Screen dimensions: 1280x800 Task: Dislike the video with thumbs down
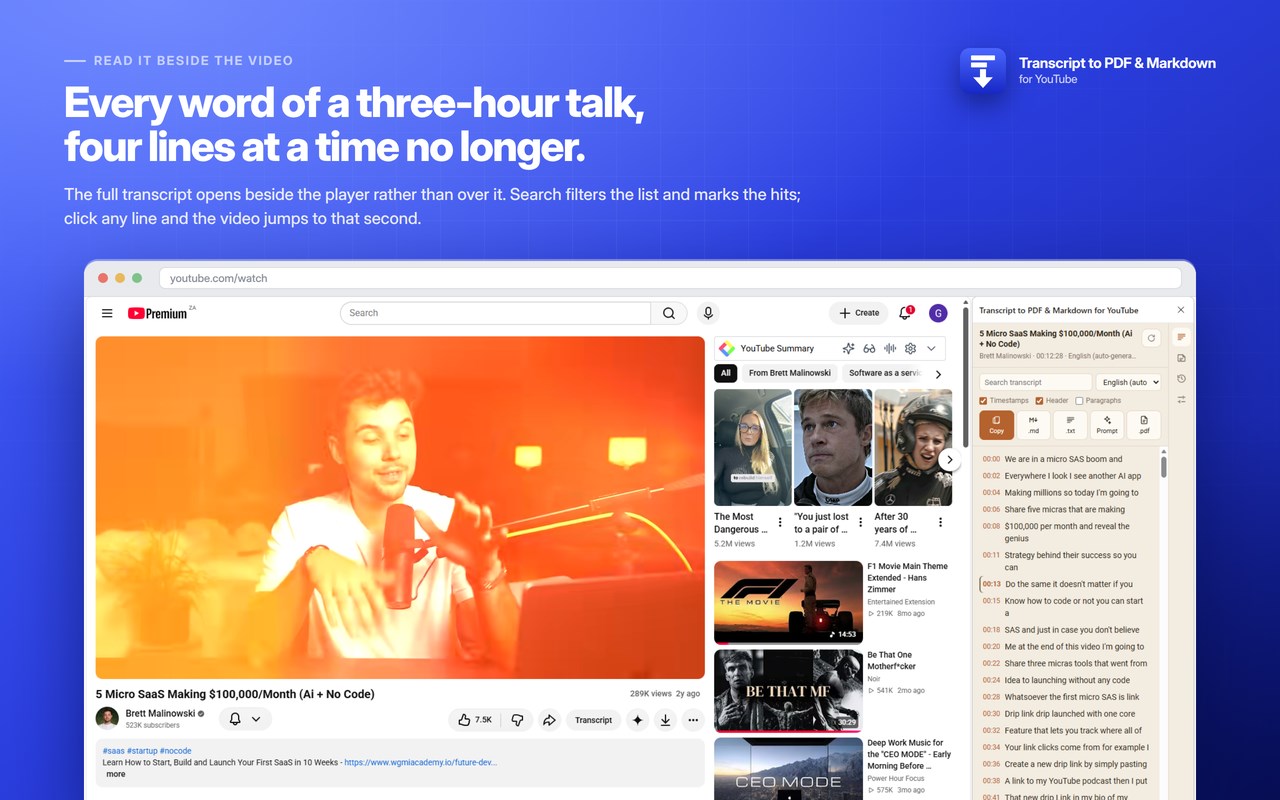click(x=517, y=719)
